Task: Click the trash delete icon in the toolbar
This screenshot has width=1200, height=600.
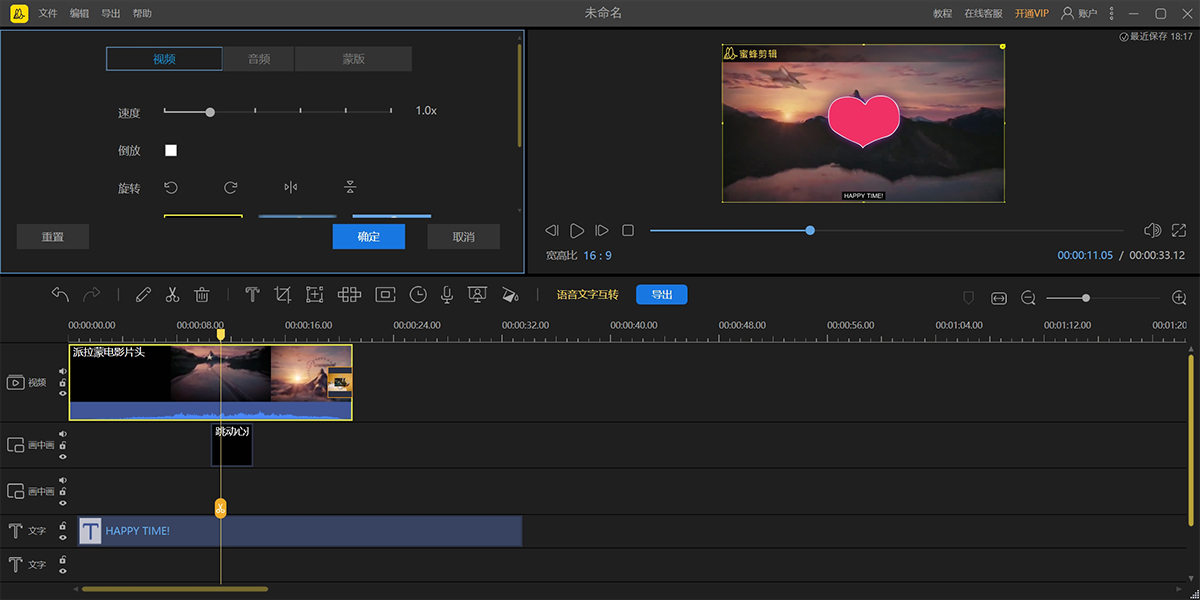Action: (201, 295)
